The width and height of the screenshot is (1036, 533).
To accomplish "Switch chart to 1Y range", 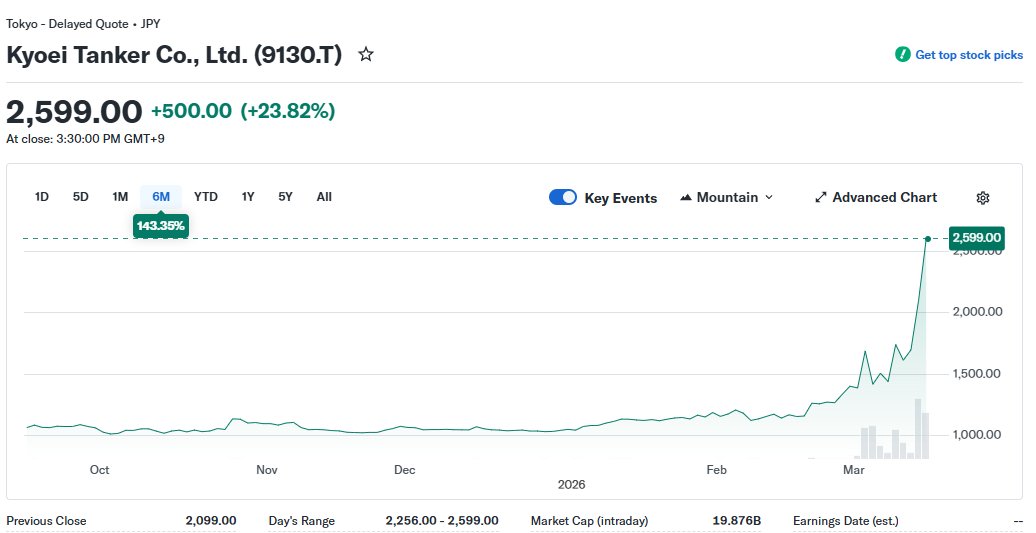I will [x=248, y=197].
